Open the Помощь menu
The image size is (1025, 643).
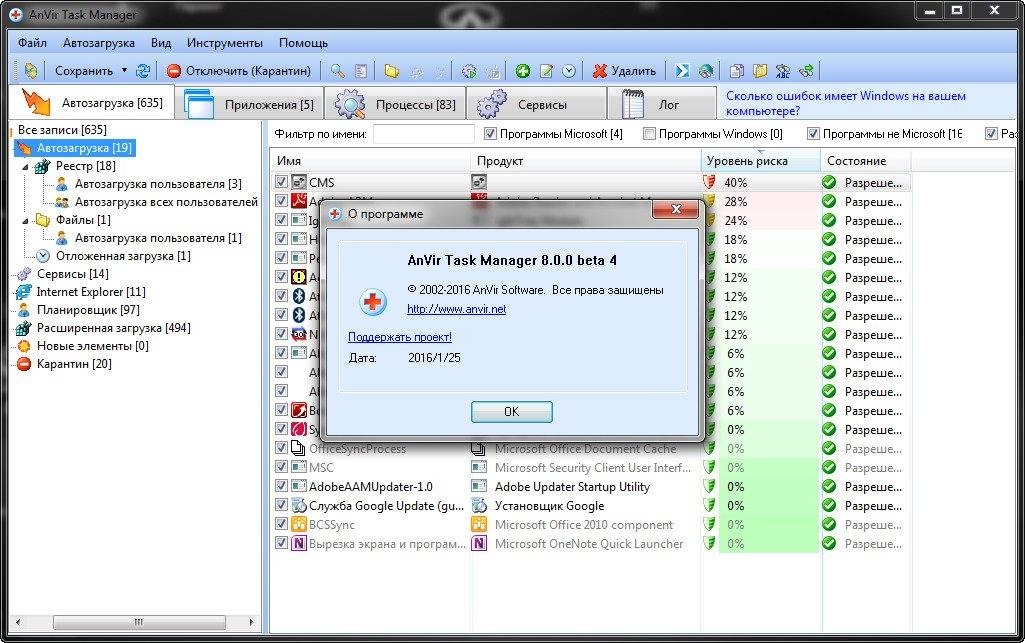point(303,43)
